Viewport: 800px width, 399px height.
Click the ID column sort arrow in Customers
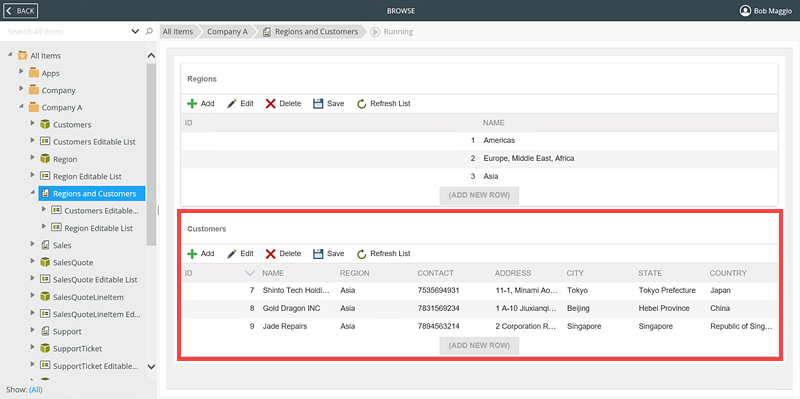coord(249,273)
